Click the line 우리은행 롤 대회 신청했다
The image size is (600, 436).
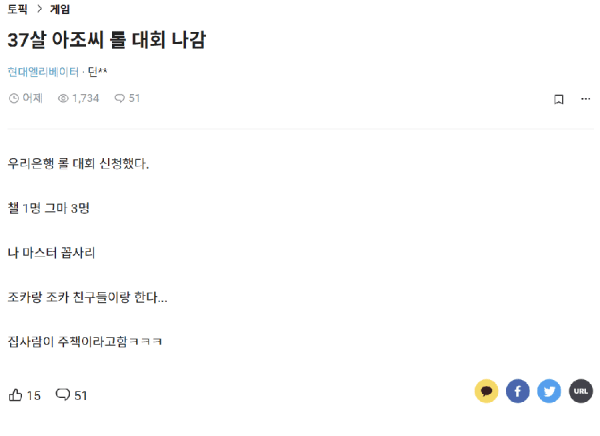(x=78, y=163)
